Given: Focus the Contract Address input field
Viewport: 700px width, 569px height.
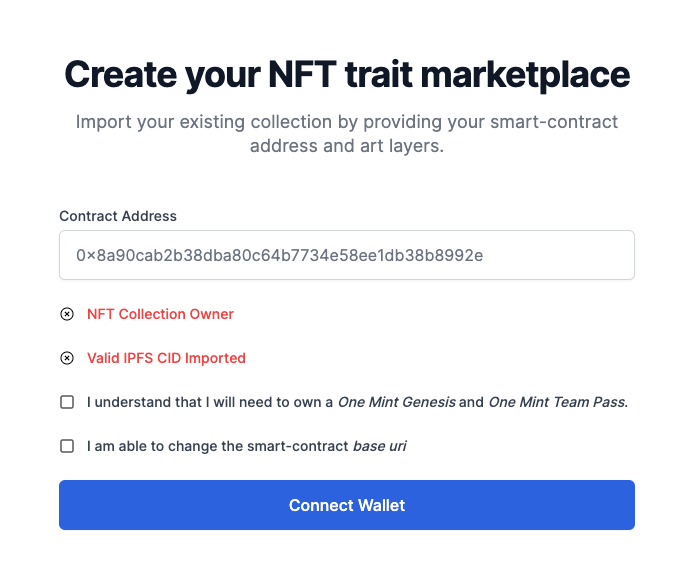Looking at the screenshot, I should click(x=347, y=255).
